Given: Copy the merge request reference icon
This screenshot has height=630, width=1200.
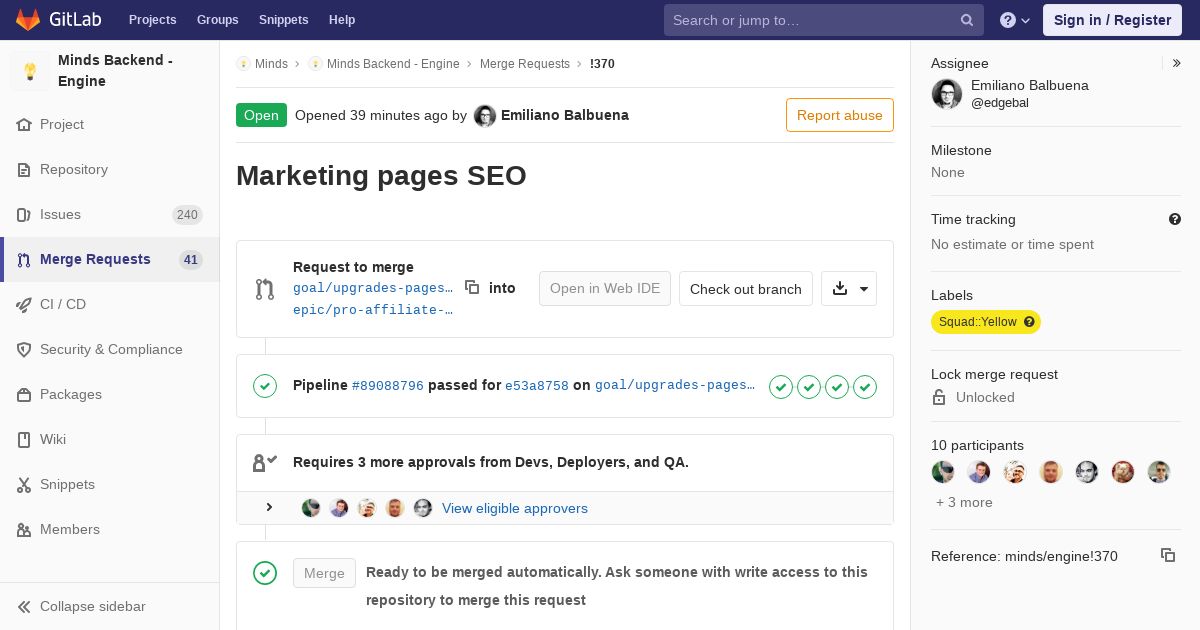Looking at the screenshot, I should coord(1168,555).
